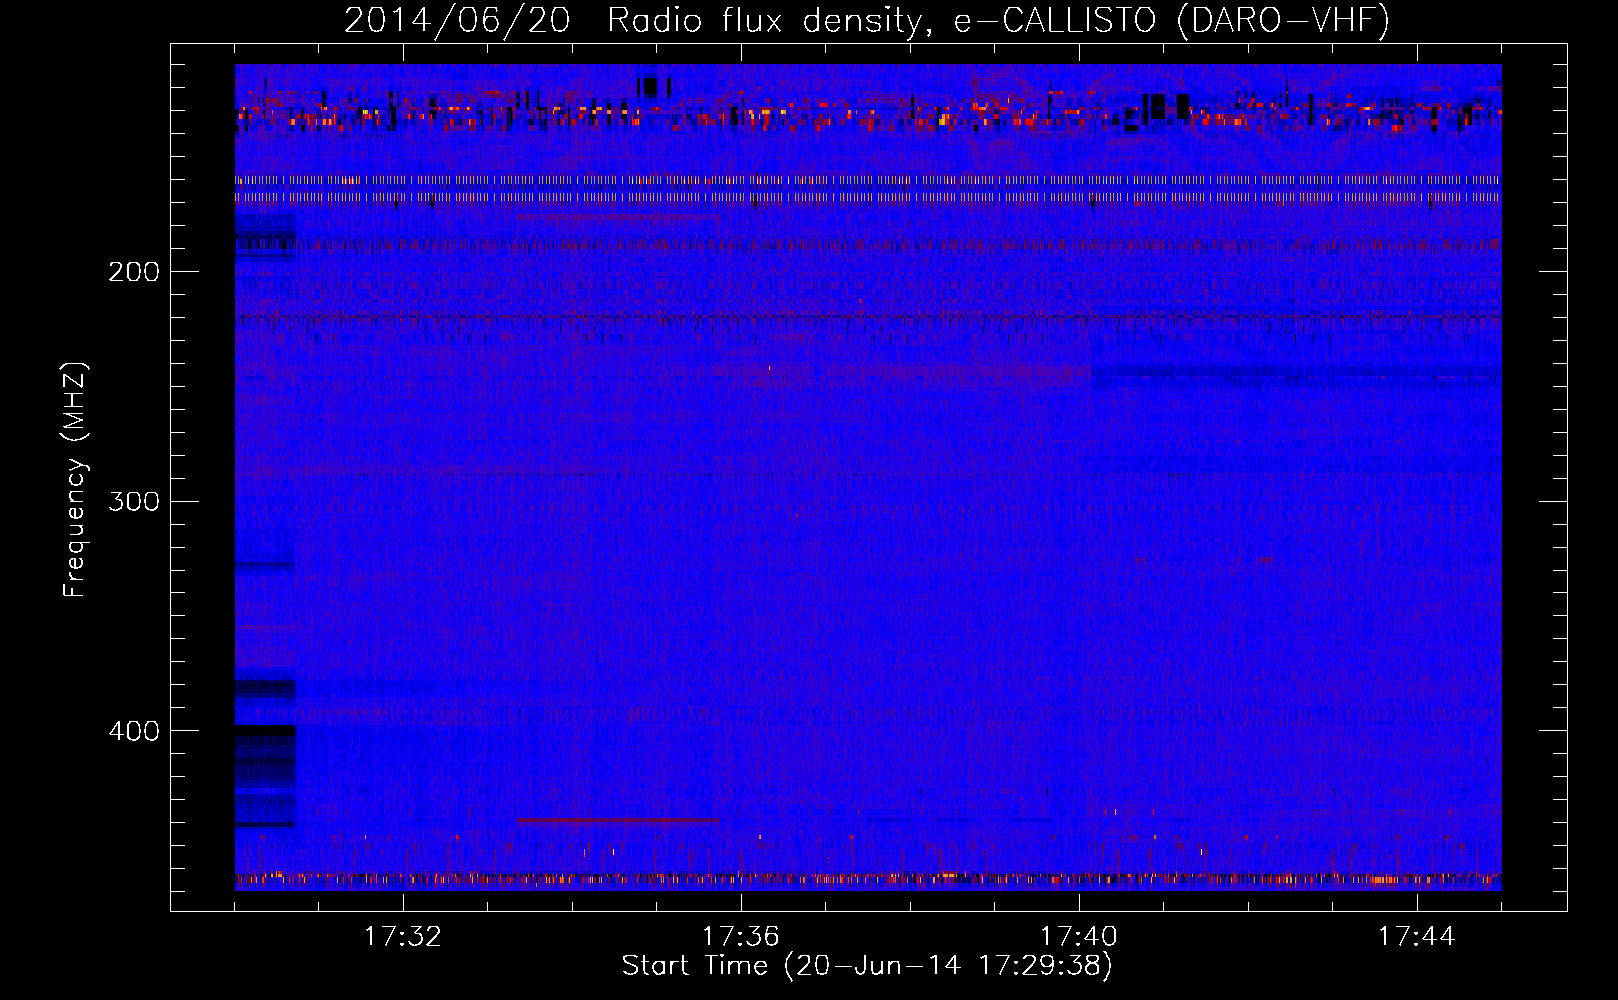Click the 400 frequency tick label
1618x1000 pixels.
point(134,731)
